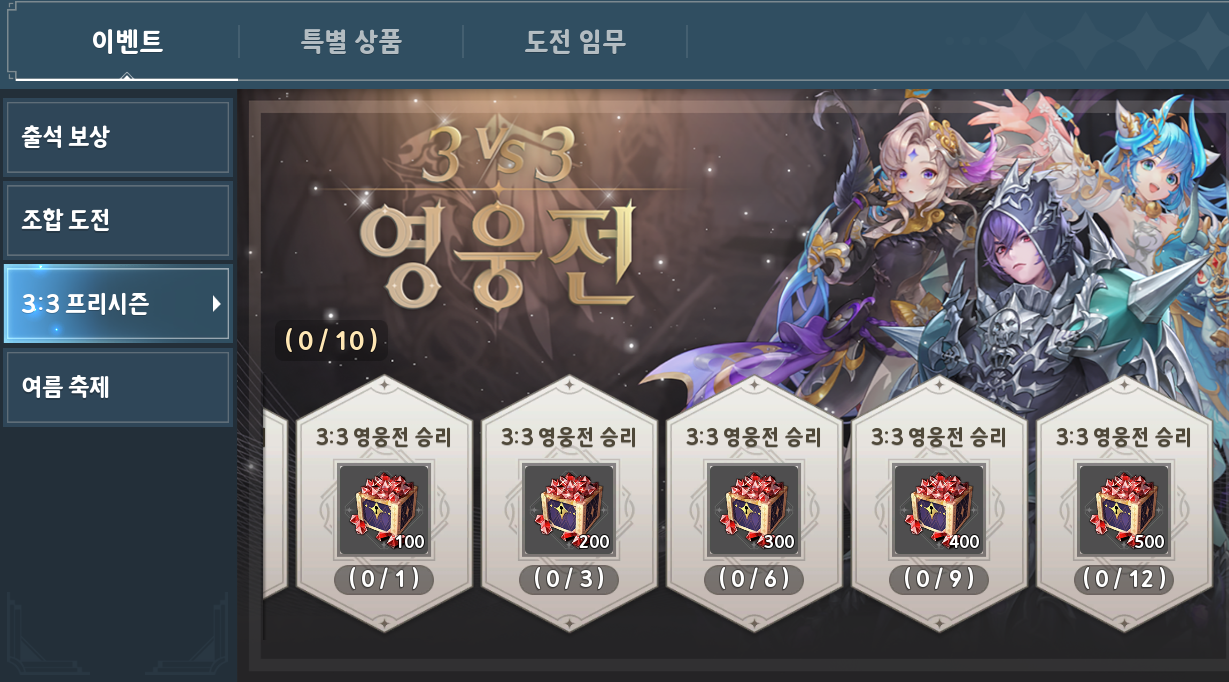Select 출석 보상 in the sidebar
Viewport: 1229px width, 682px height.
117,137
